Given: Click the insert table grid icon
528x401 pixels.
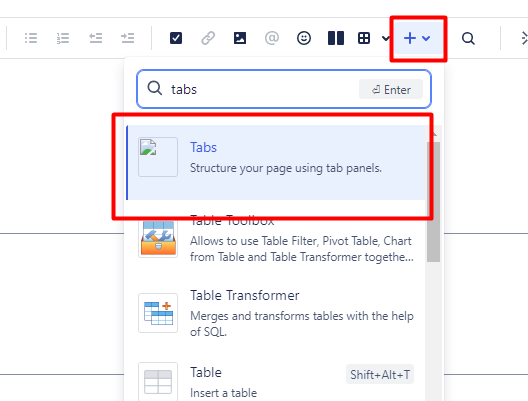Looking at the screenshot, I should [364, 38].
